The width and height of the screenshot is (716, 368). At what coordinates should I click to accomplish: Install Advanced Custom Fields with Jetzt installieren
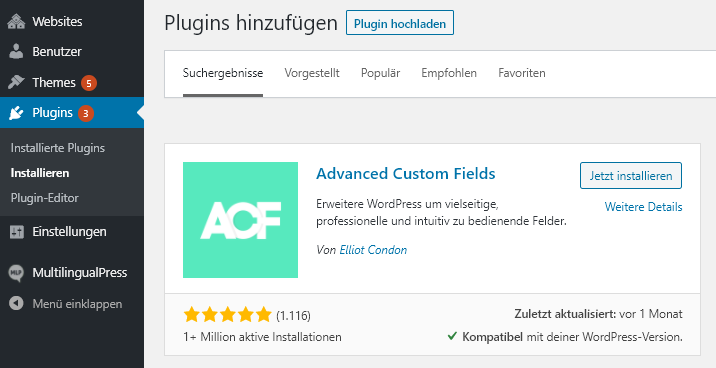(631, 176)
